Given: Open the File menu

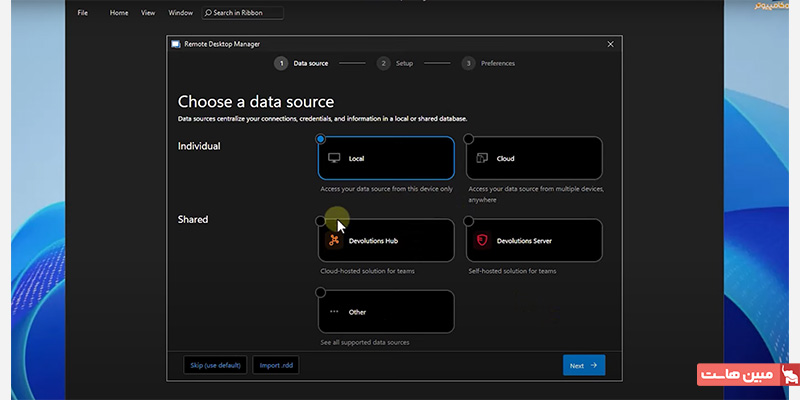Looking at the screenshot, I should [83, 13].
